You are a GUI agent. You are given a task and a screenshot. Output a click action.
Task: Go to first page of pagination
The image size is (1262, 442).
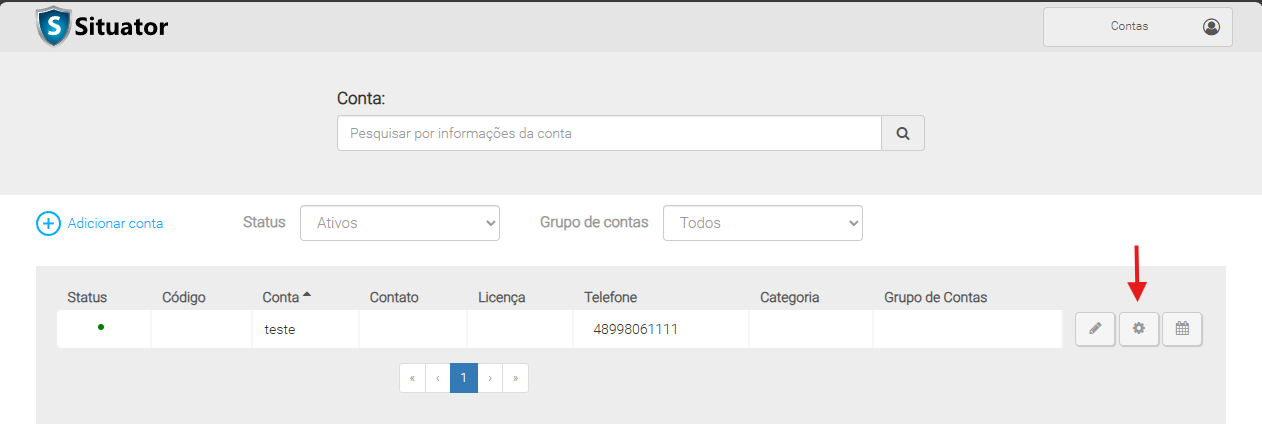[412, 379]
